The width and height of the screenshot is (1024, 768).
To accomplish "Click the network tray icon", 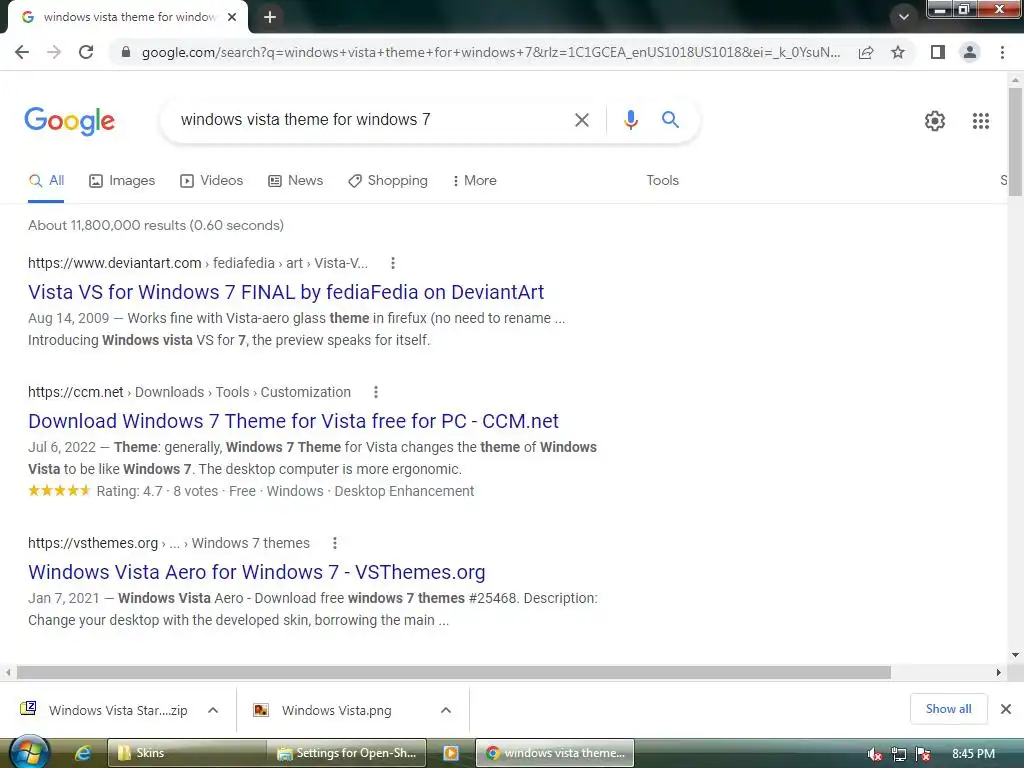I will click(x=899, y=754).
